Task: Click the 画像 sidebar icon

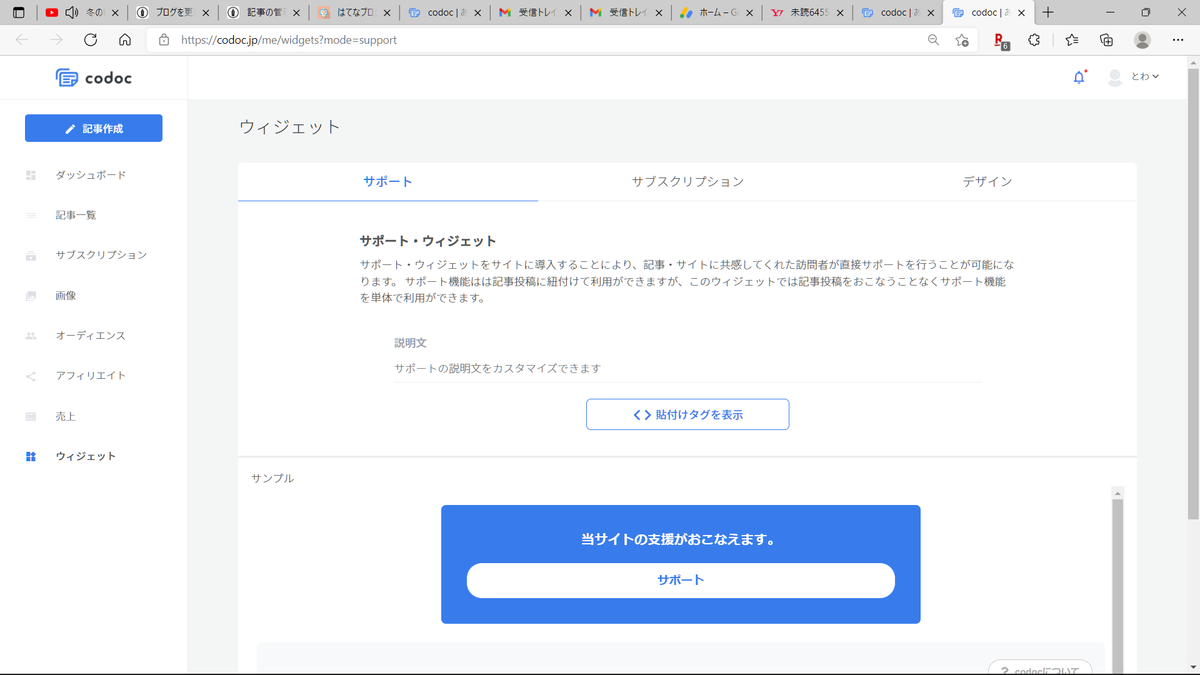Action: pyautogui.click(x=31, y=295)
